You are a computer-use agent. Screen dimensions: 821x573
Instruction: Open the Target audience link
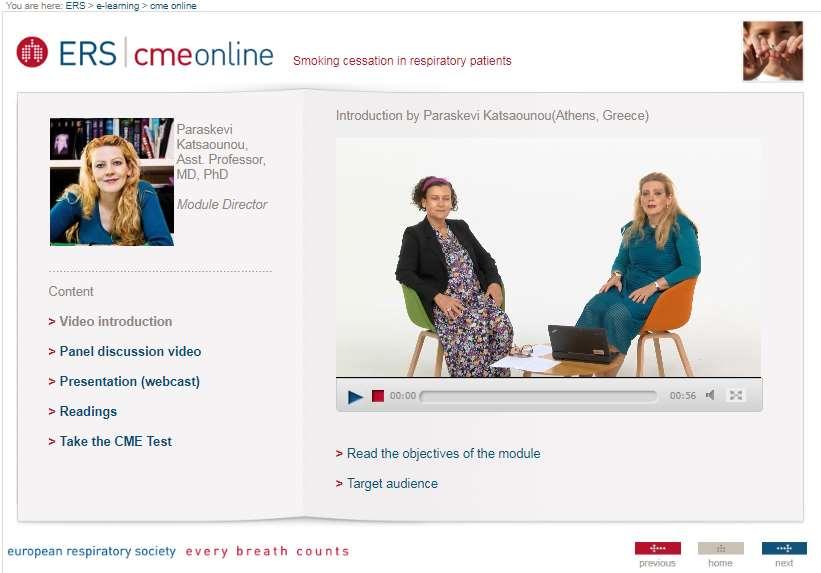pos(392,483)
